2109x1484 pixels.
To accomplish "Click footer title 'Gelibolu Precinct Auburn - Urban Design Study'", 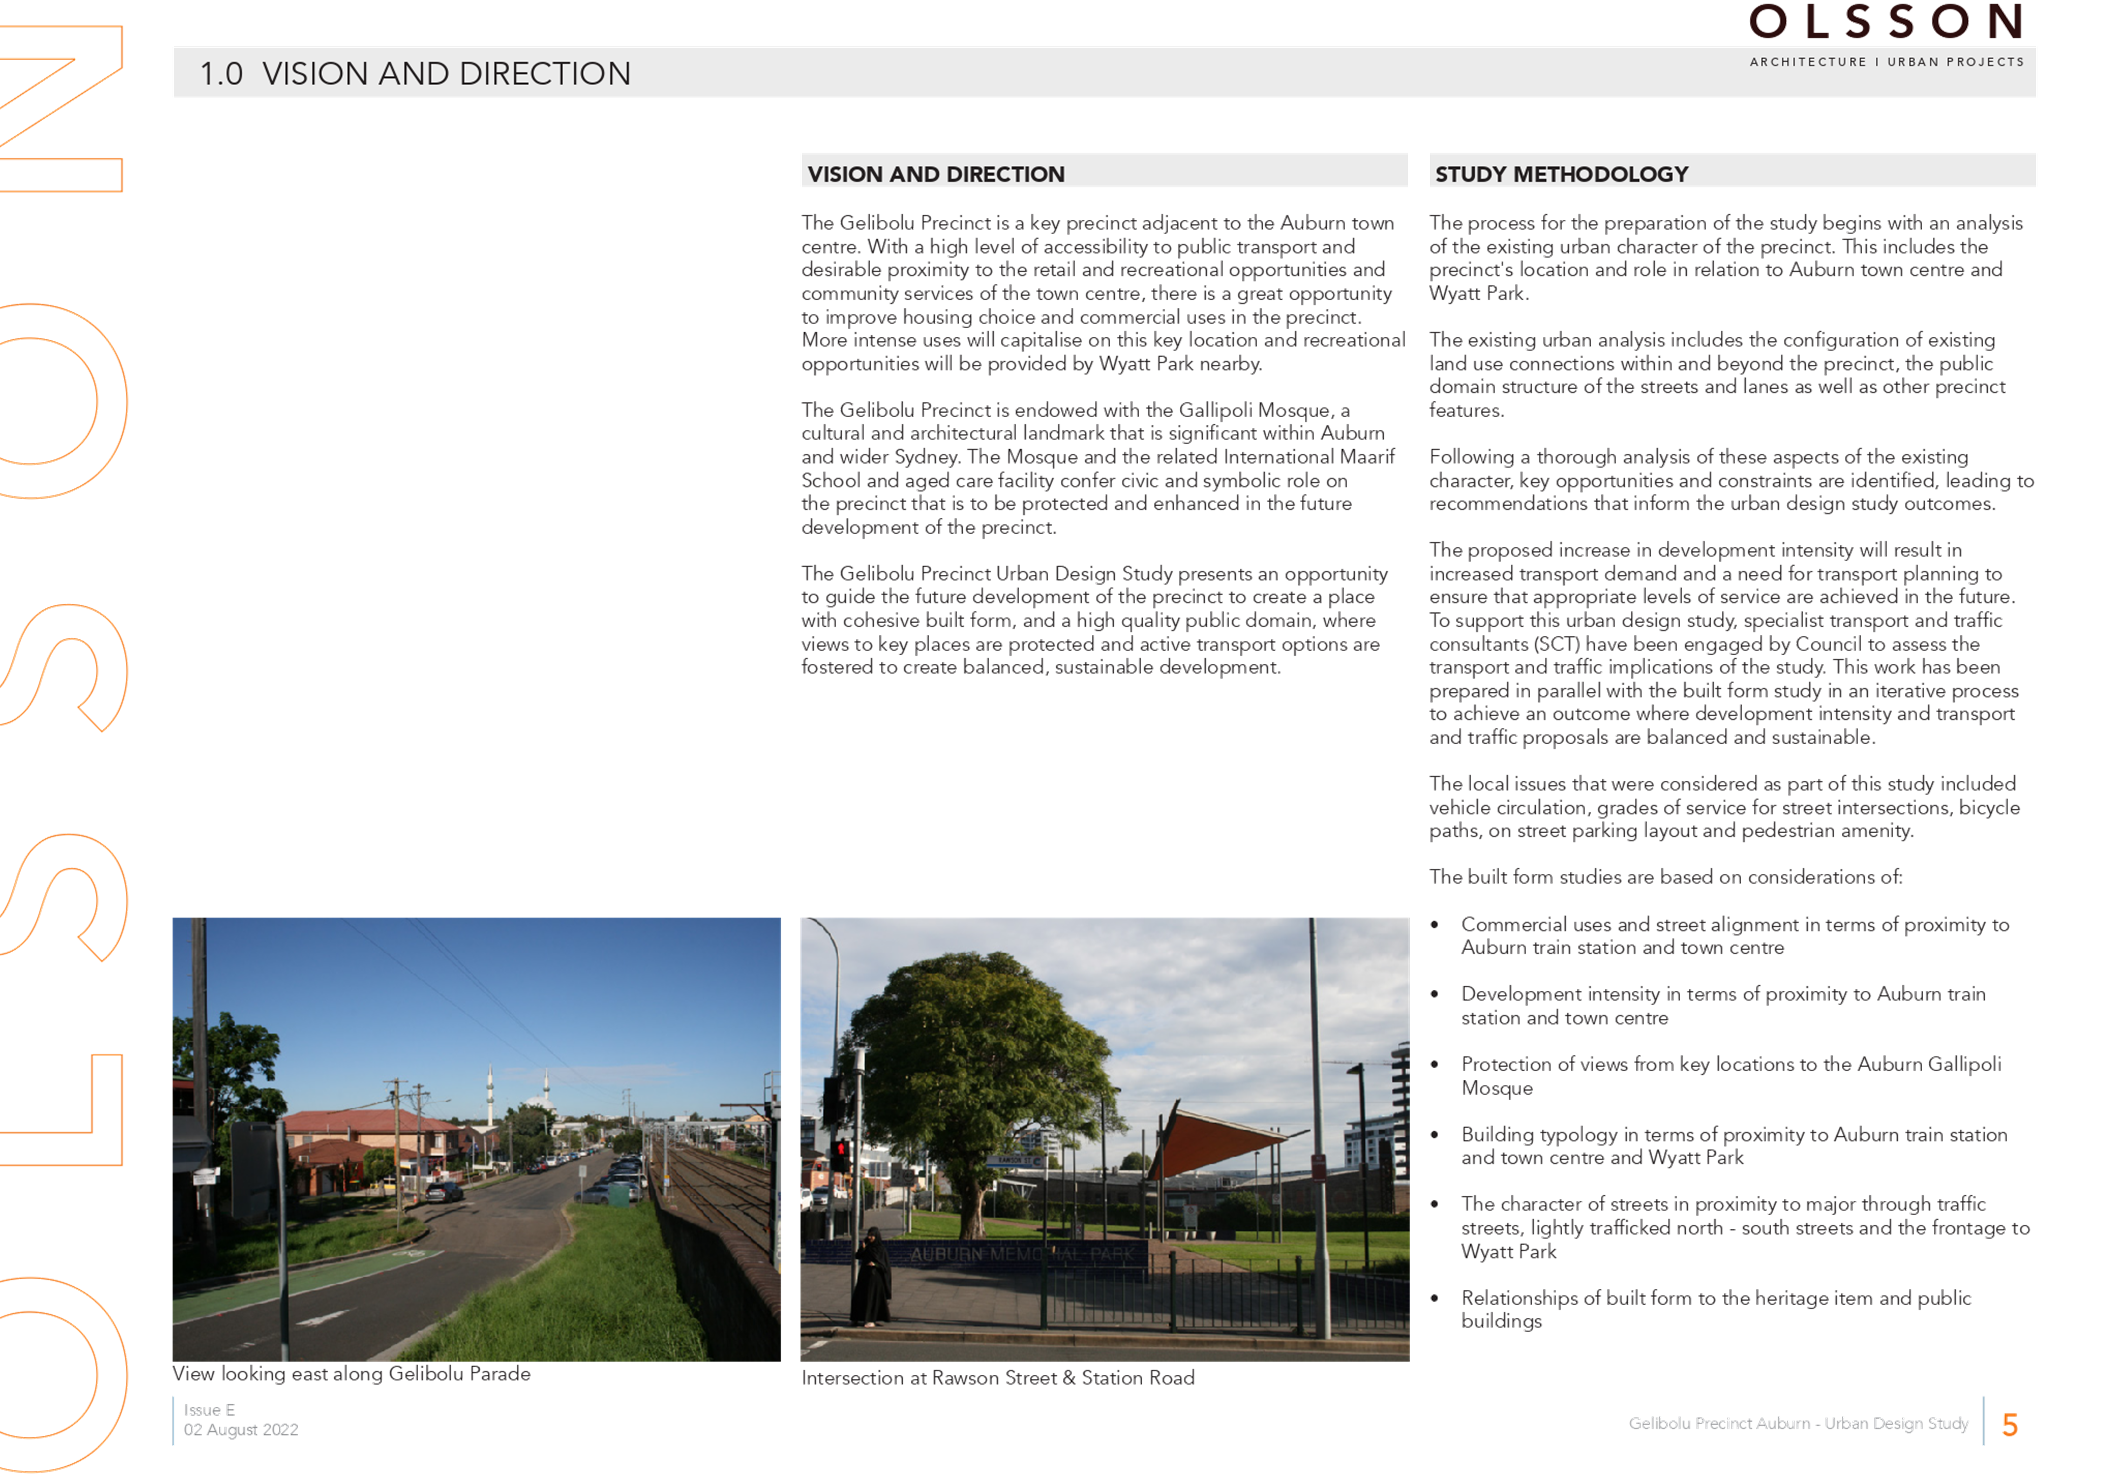I will click(x=1798, y=1423).
